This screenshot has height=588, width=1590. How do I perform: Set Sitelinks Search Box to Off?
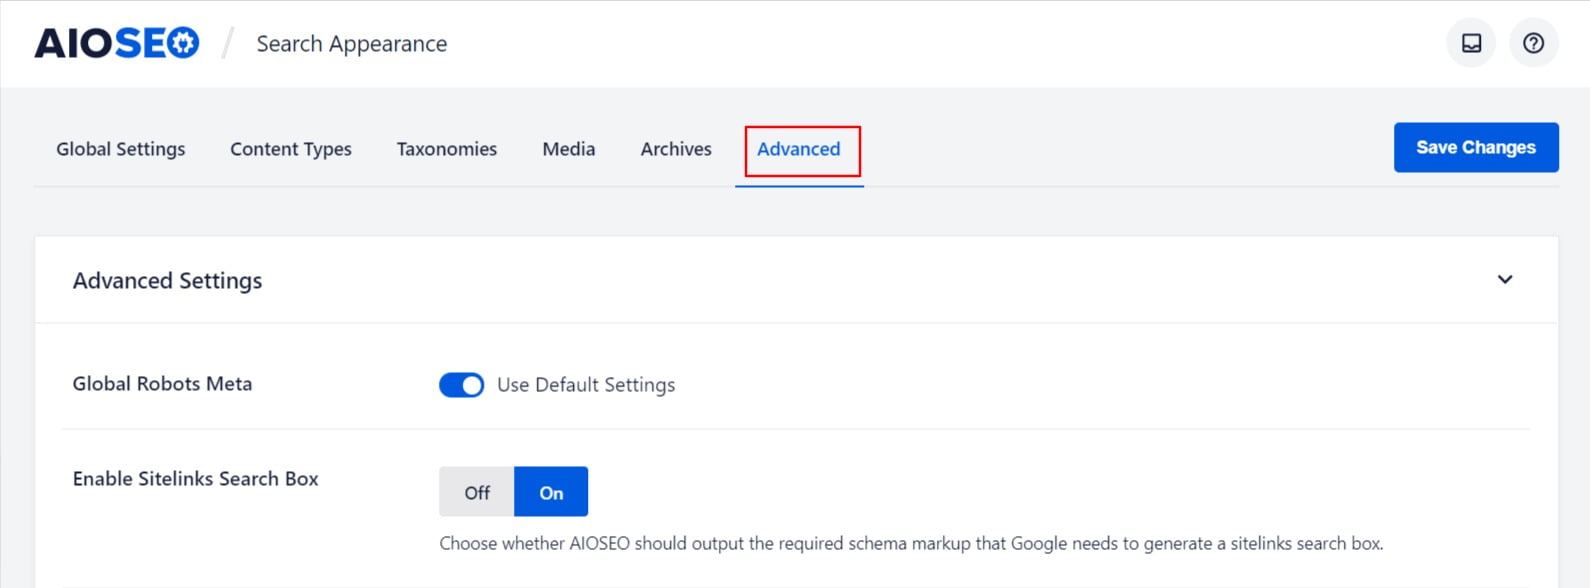click(x=477, y=492)
